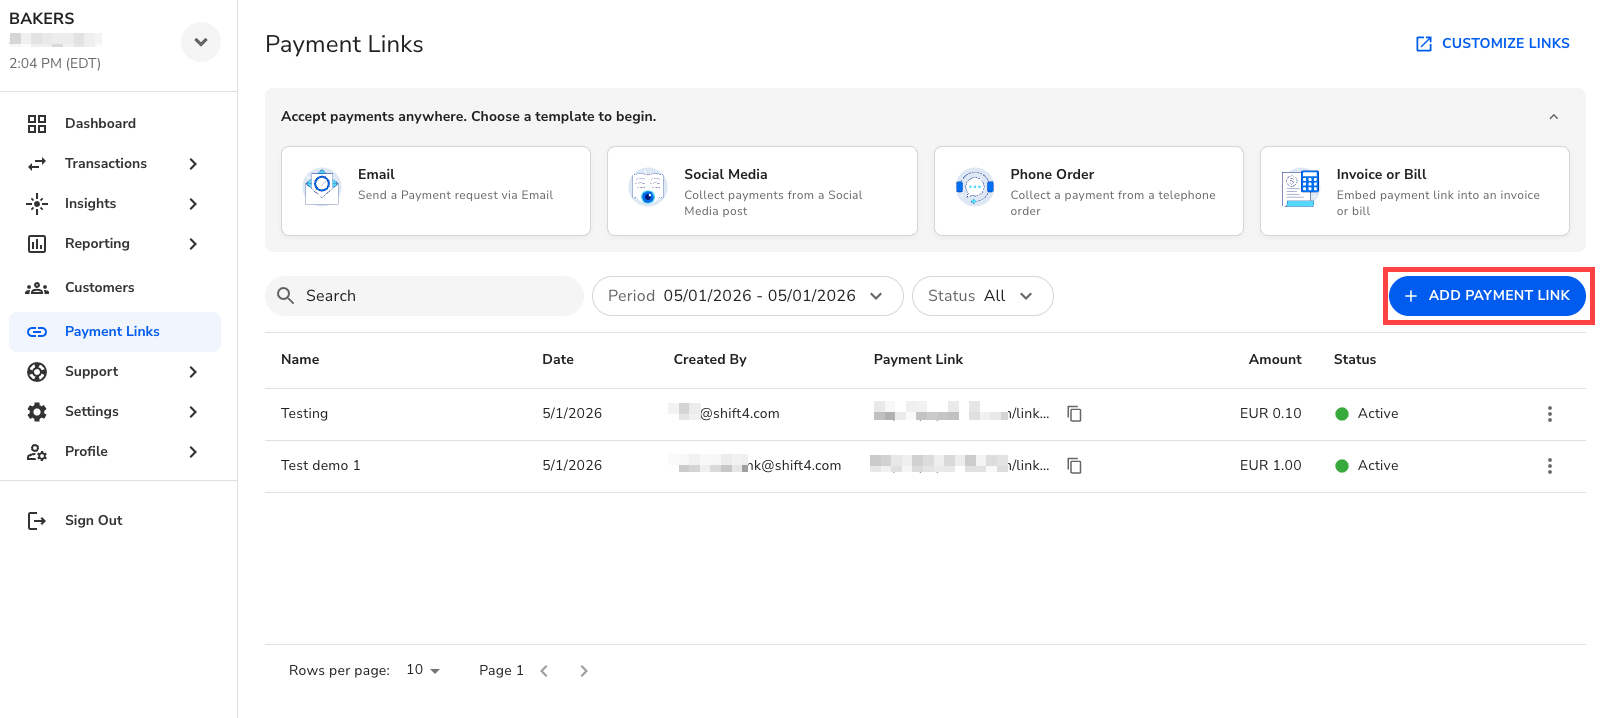Image resolution: width=1610 pixels, height=718 pixels.
Task: Click Active status in Testing row
Action: click(1367, 414)
